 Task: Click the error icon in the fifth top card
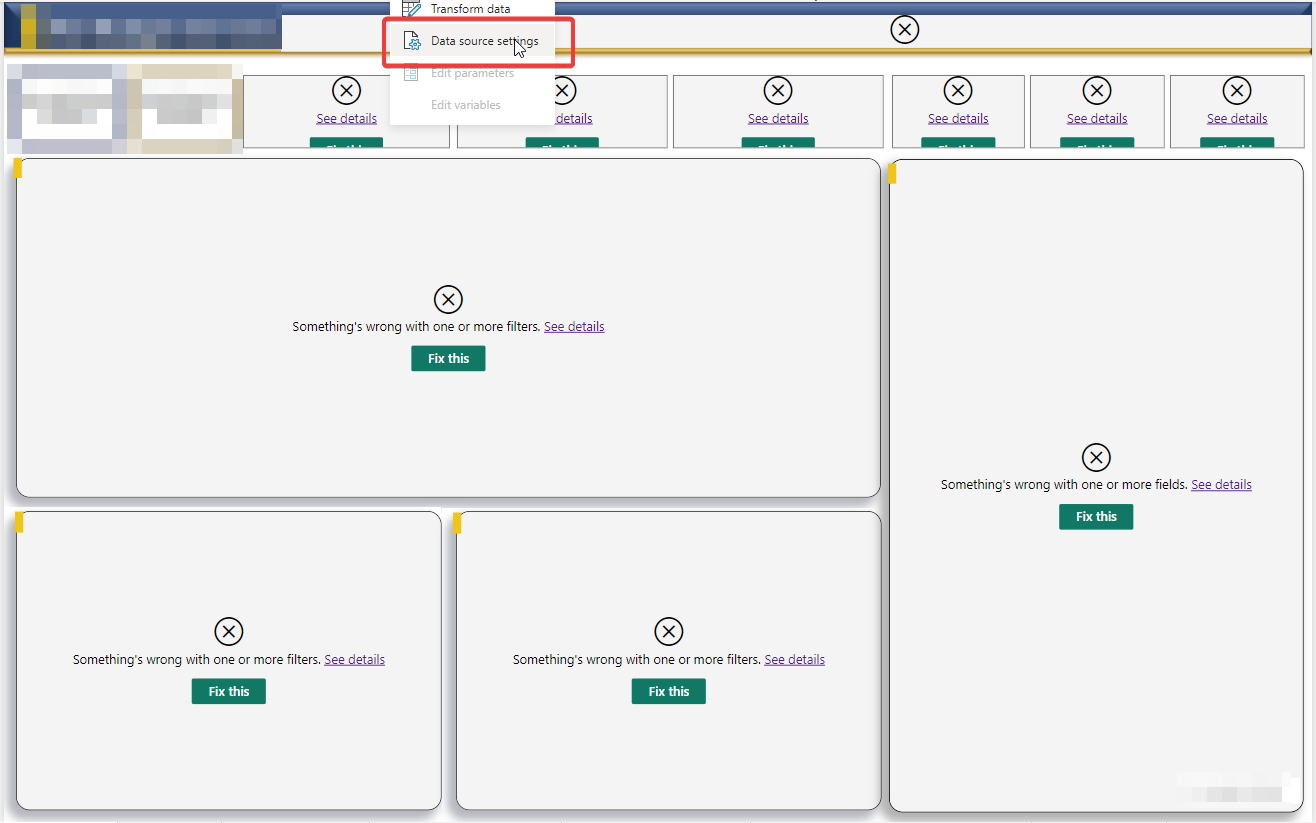(x=1097, y=91)
